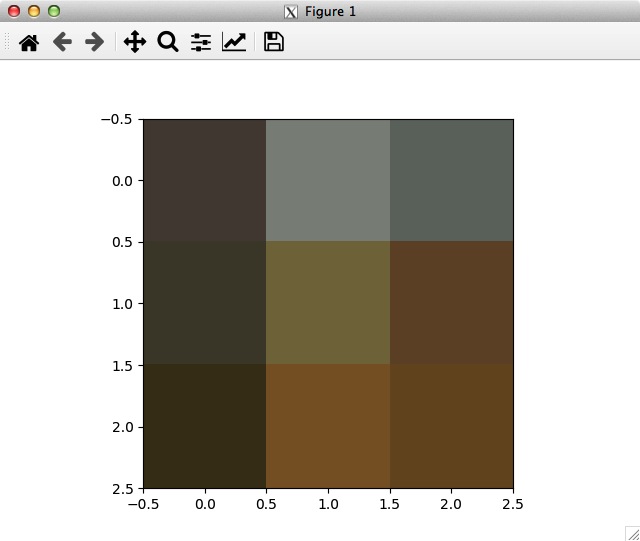Select the olive-khaki center cell of the image
Viewport: 640px width, 541px height.
328,303
